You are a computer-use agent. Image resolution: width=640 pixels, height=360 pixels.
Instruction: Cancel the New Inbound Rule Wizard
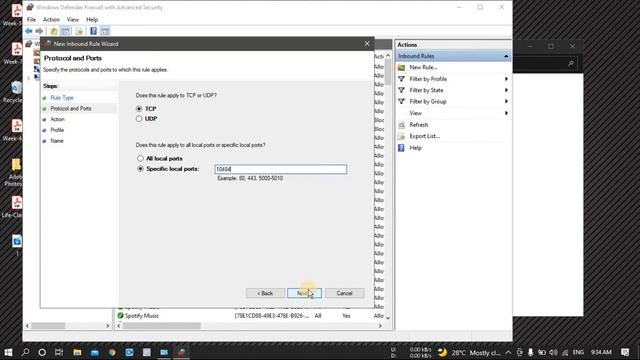[x=344, y=293]
